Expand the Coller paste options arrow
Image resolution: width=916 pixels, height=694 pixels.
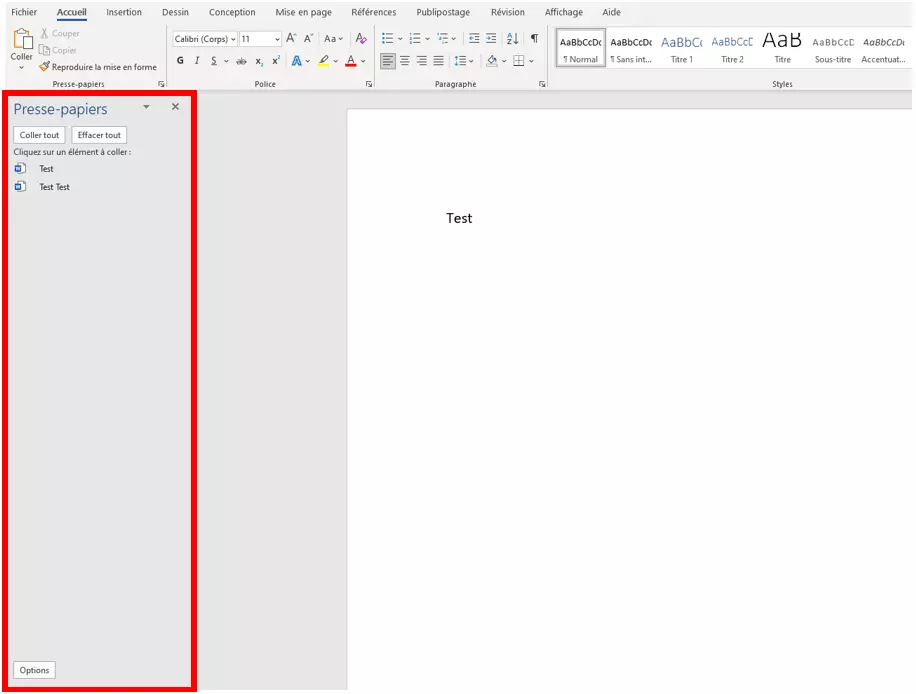pos(22,68)
